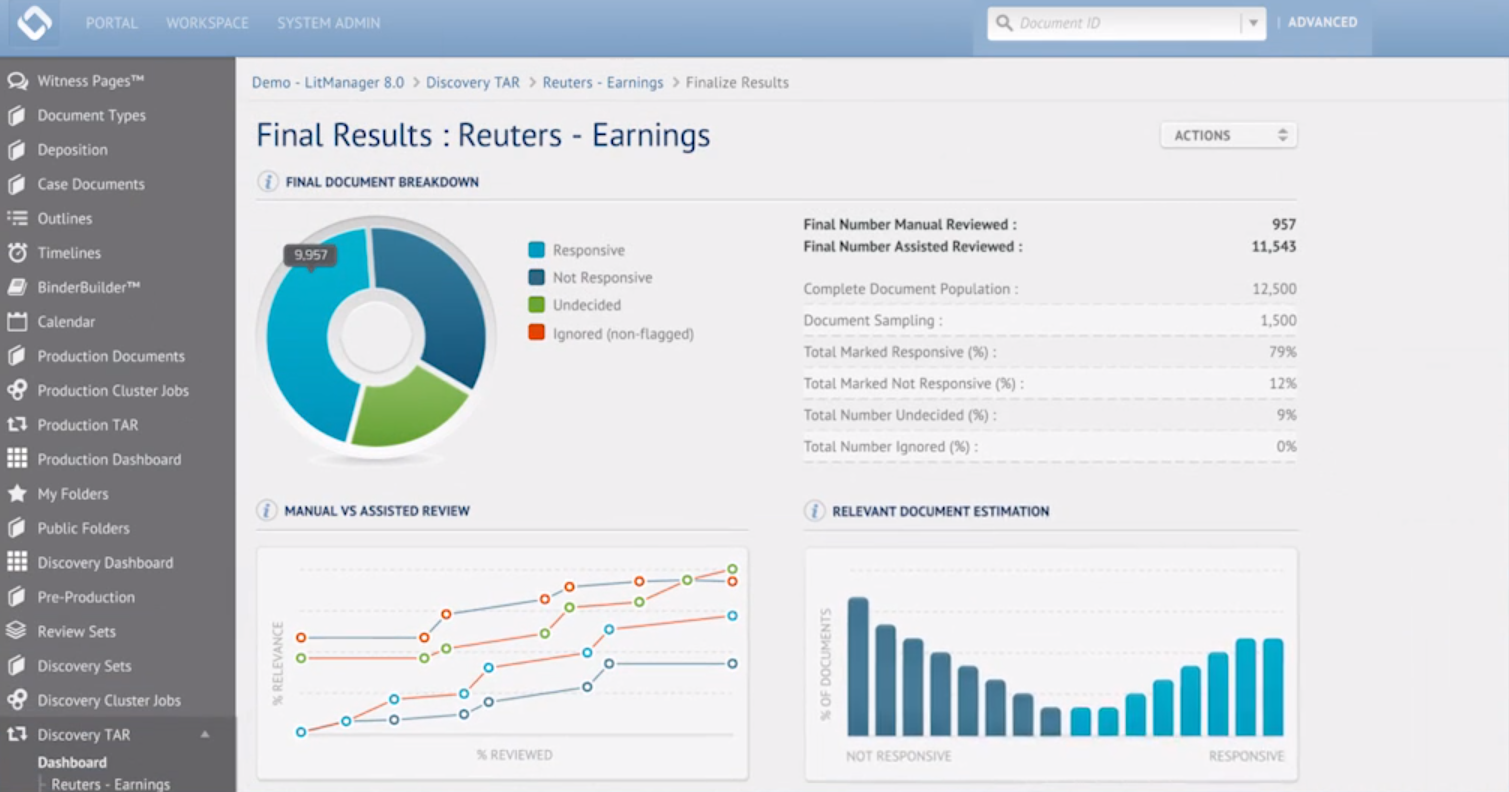The height and width of the screenshot is (792, 1509).
Task: Click the Responsive legend color swatch
Action: [x=536, y=250]
